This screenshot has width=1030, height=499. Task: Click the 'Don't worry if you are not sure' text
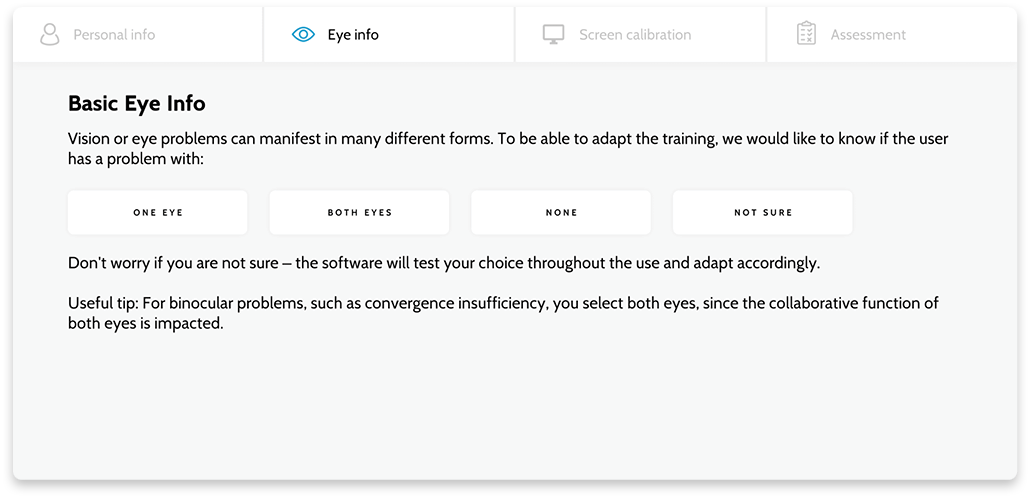[445, 264]
